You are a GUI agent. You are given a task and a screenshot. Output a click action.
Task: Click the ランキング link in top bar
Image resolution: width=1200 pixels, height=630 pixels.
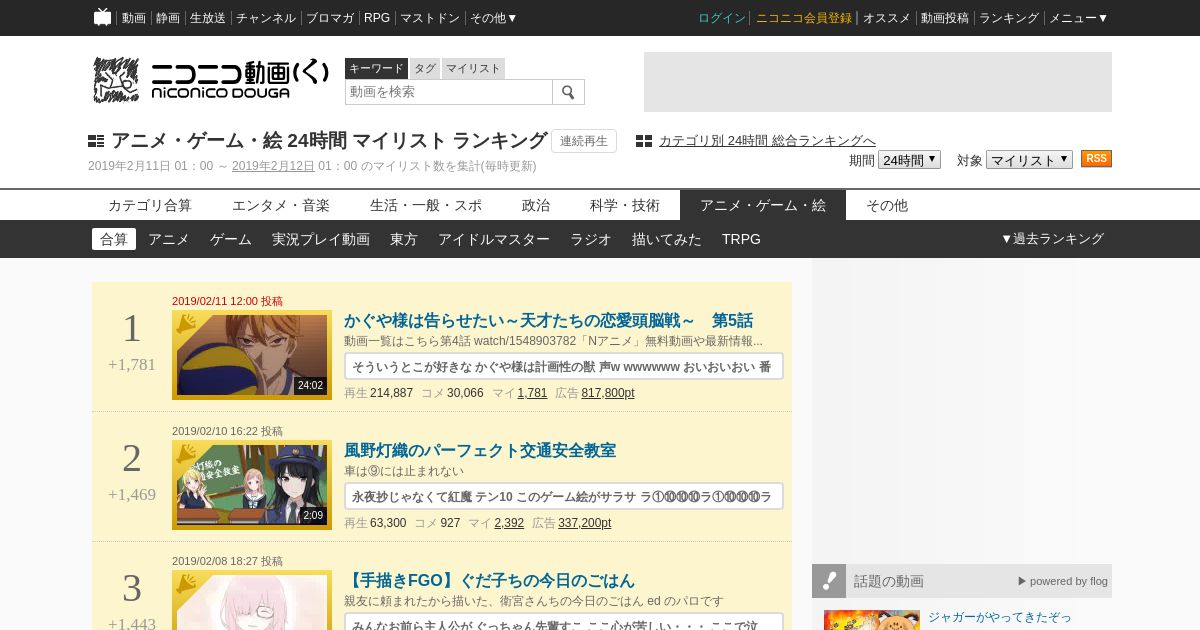point(1009,18)
